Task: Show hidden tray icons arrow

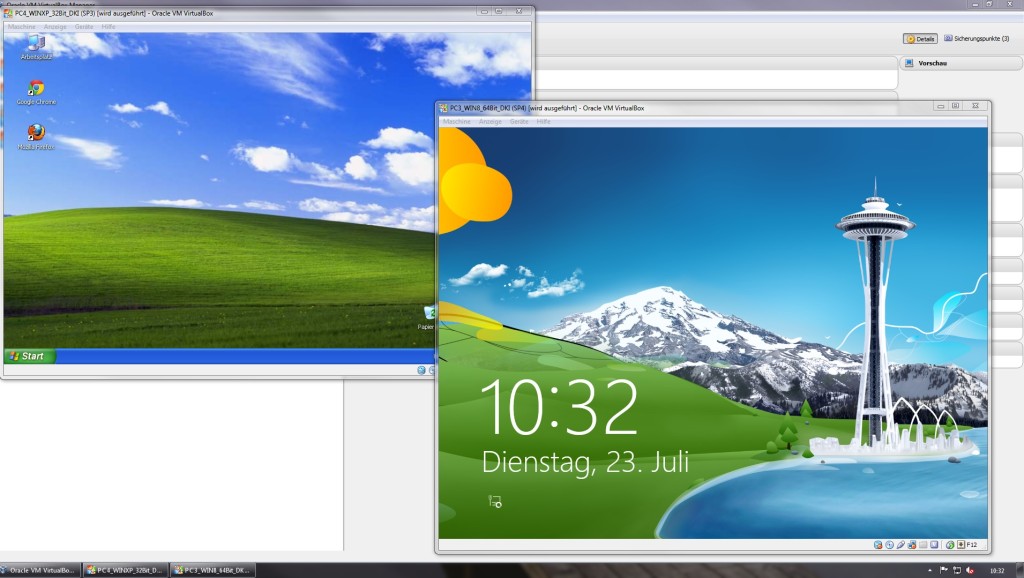Action: [930, 570]
